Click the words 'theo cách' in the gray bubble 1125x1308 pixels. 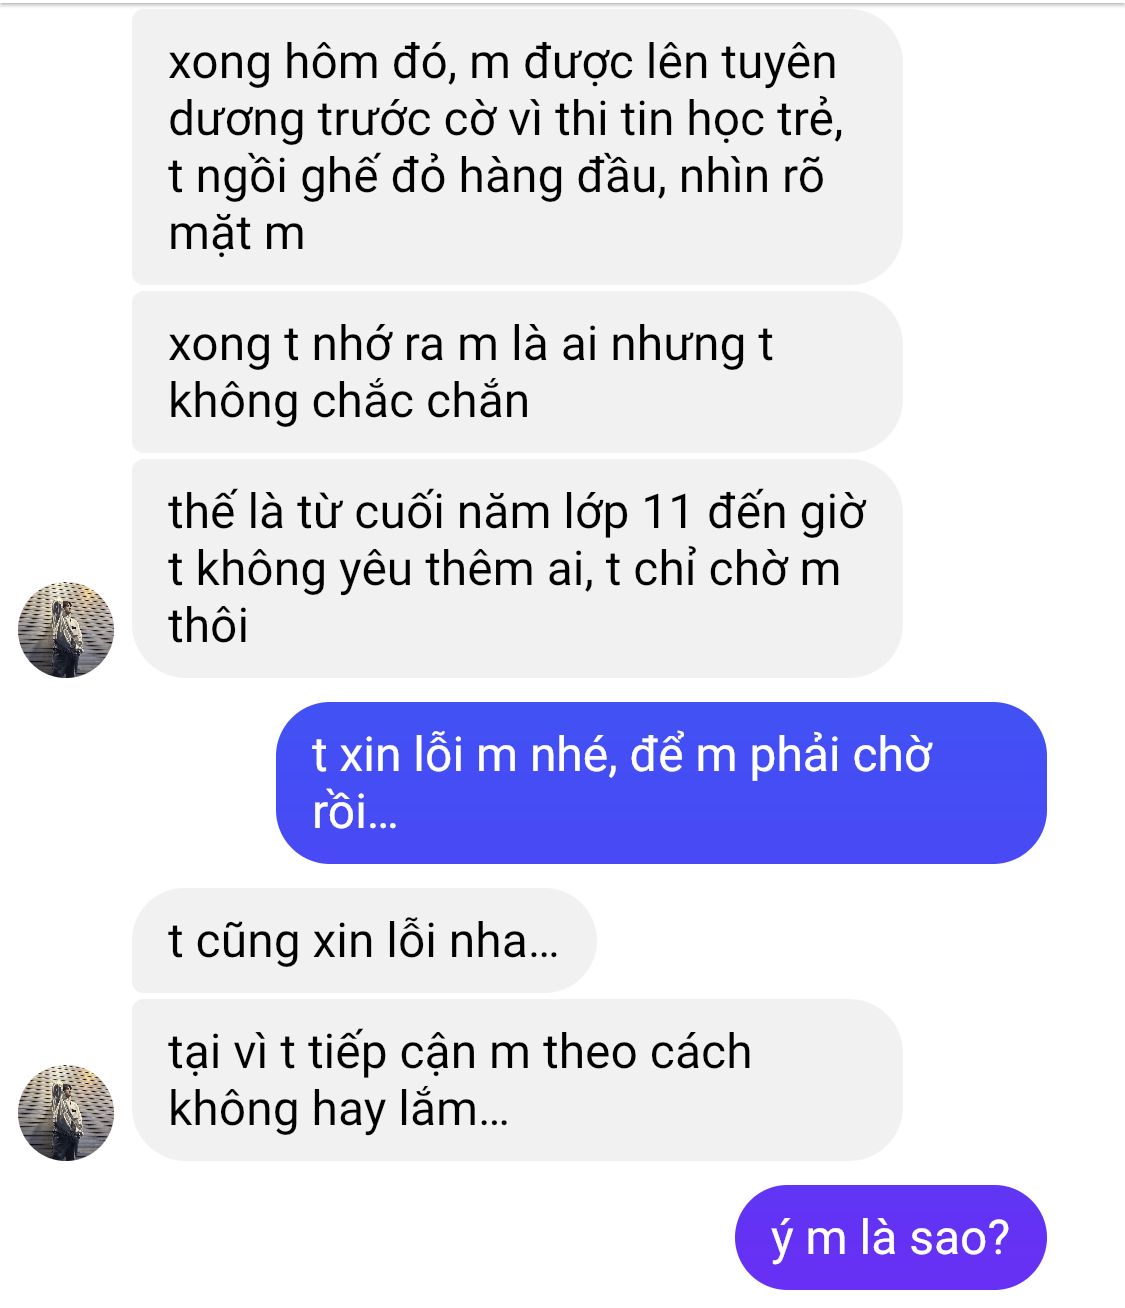pos(647,1052)
